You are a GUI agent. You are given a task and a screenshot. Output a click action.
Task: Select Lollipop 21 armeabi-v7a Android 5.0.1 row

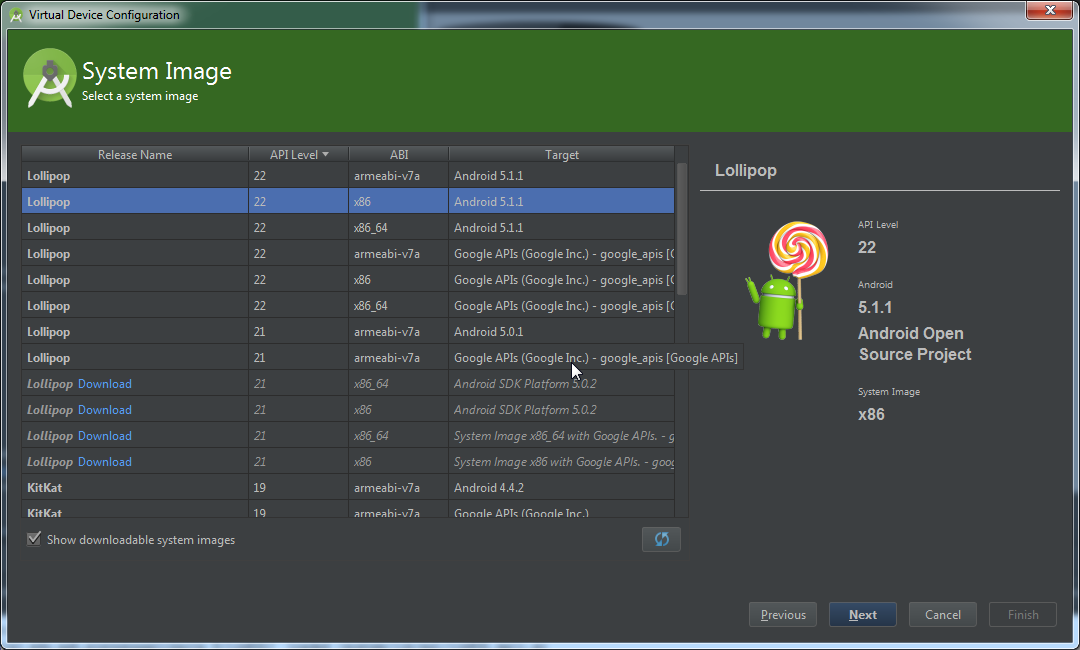tap(348, 332)
